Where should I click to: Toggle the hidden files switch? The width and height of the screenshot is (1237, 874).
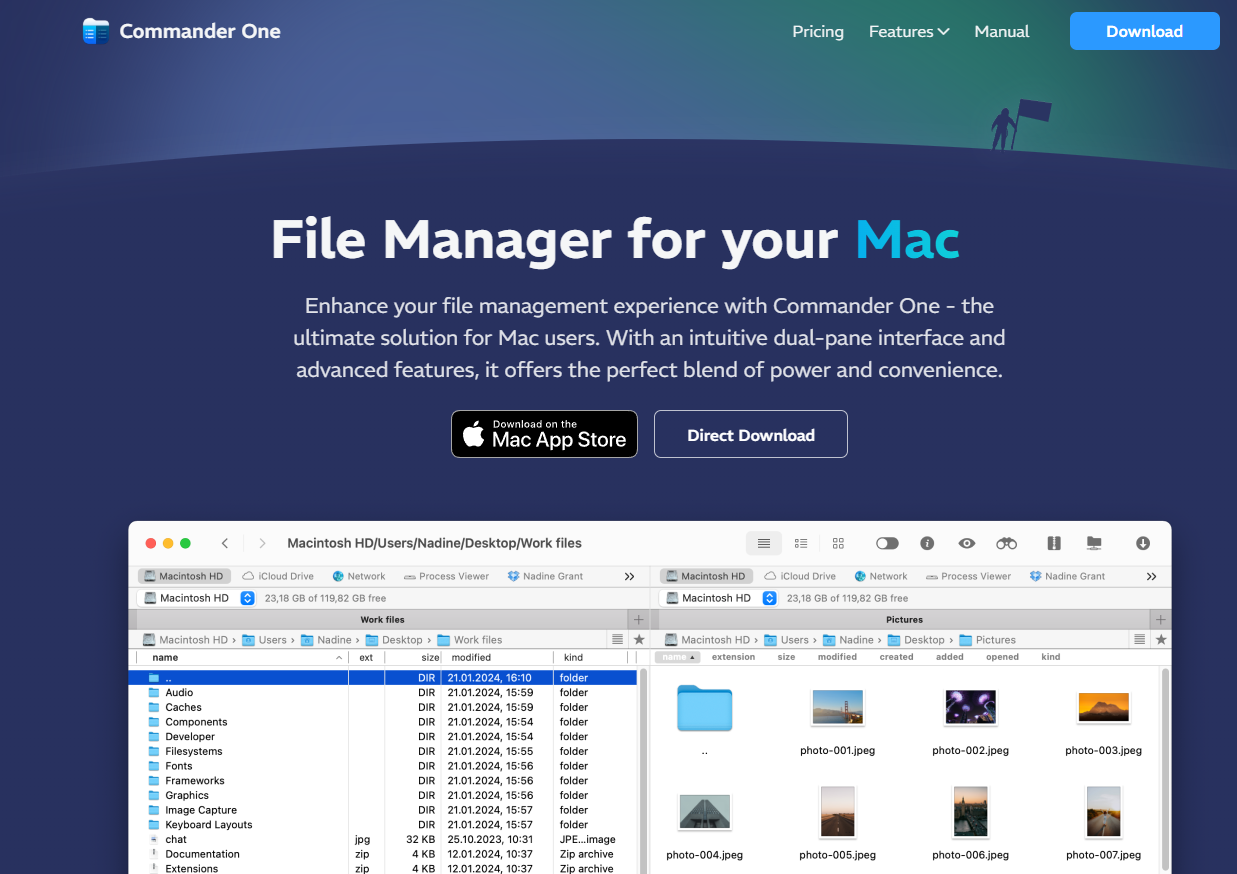pos(887,543)
